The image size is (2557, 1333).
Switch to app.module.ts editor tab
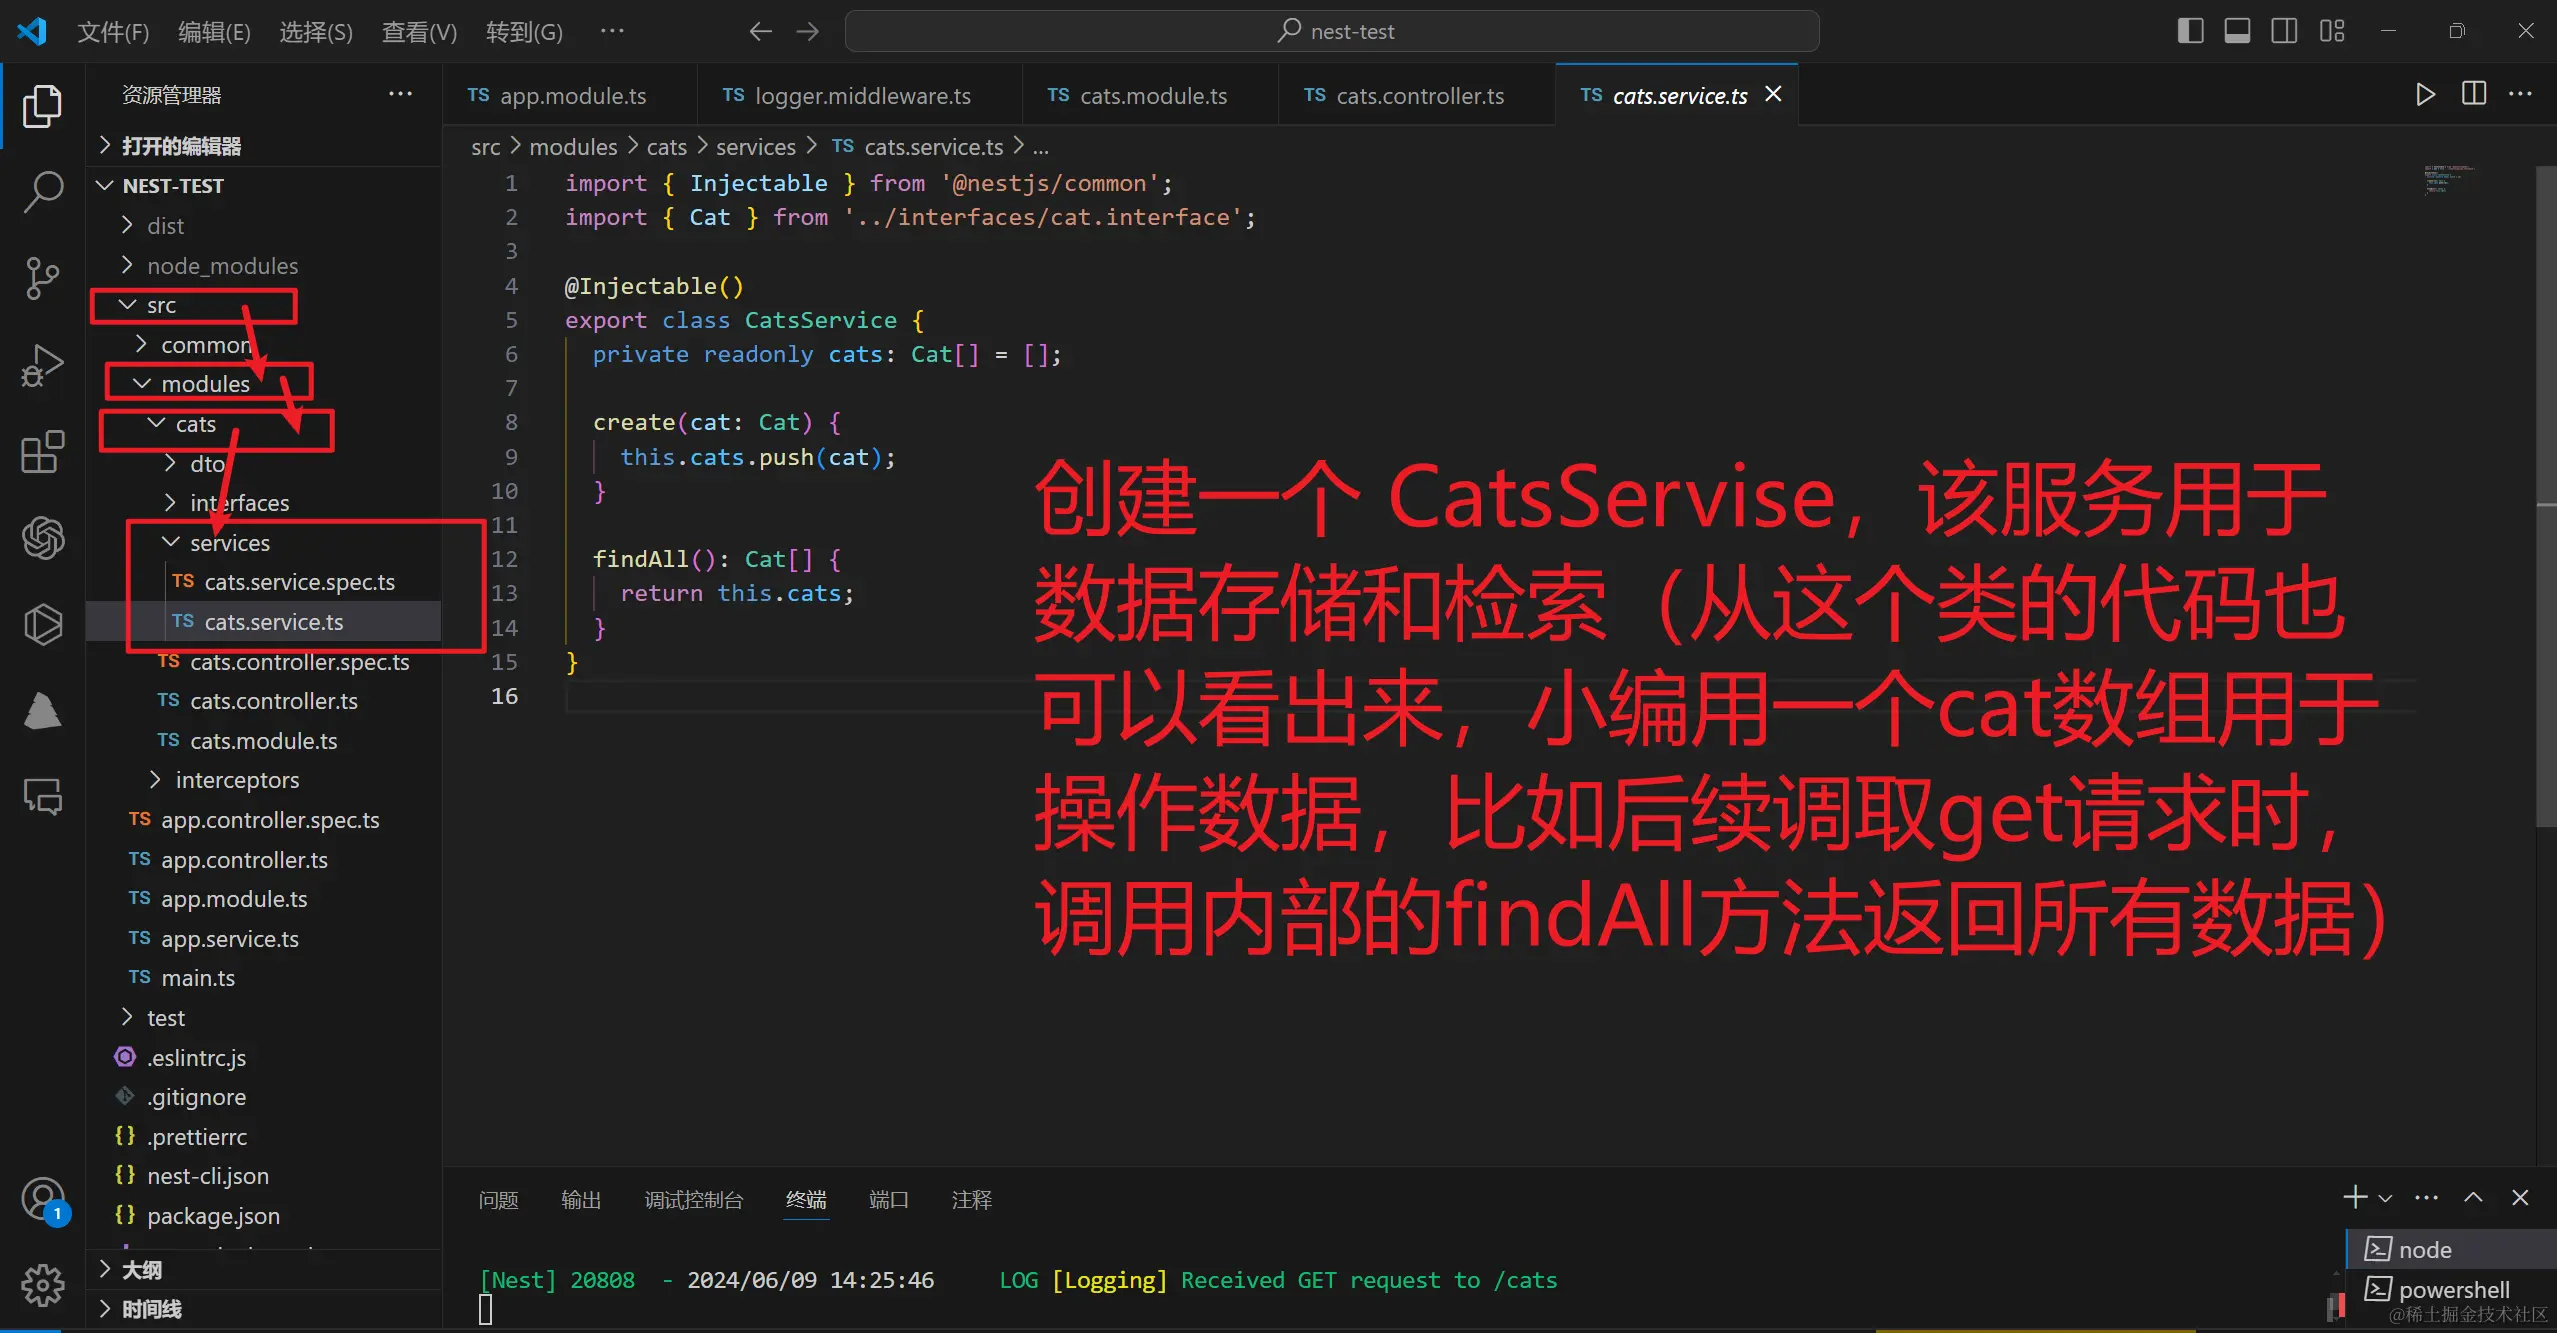(x=570, y=95)
